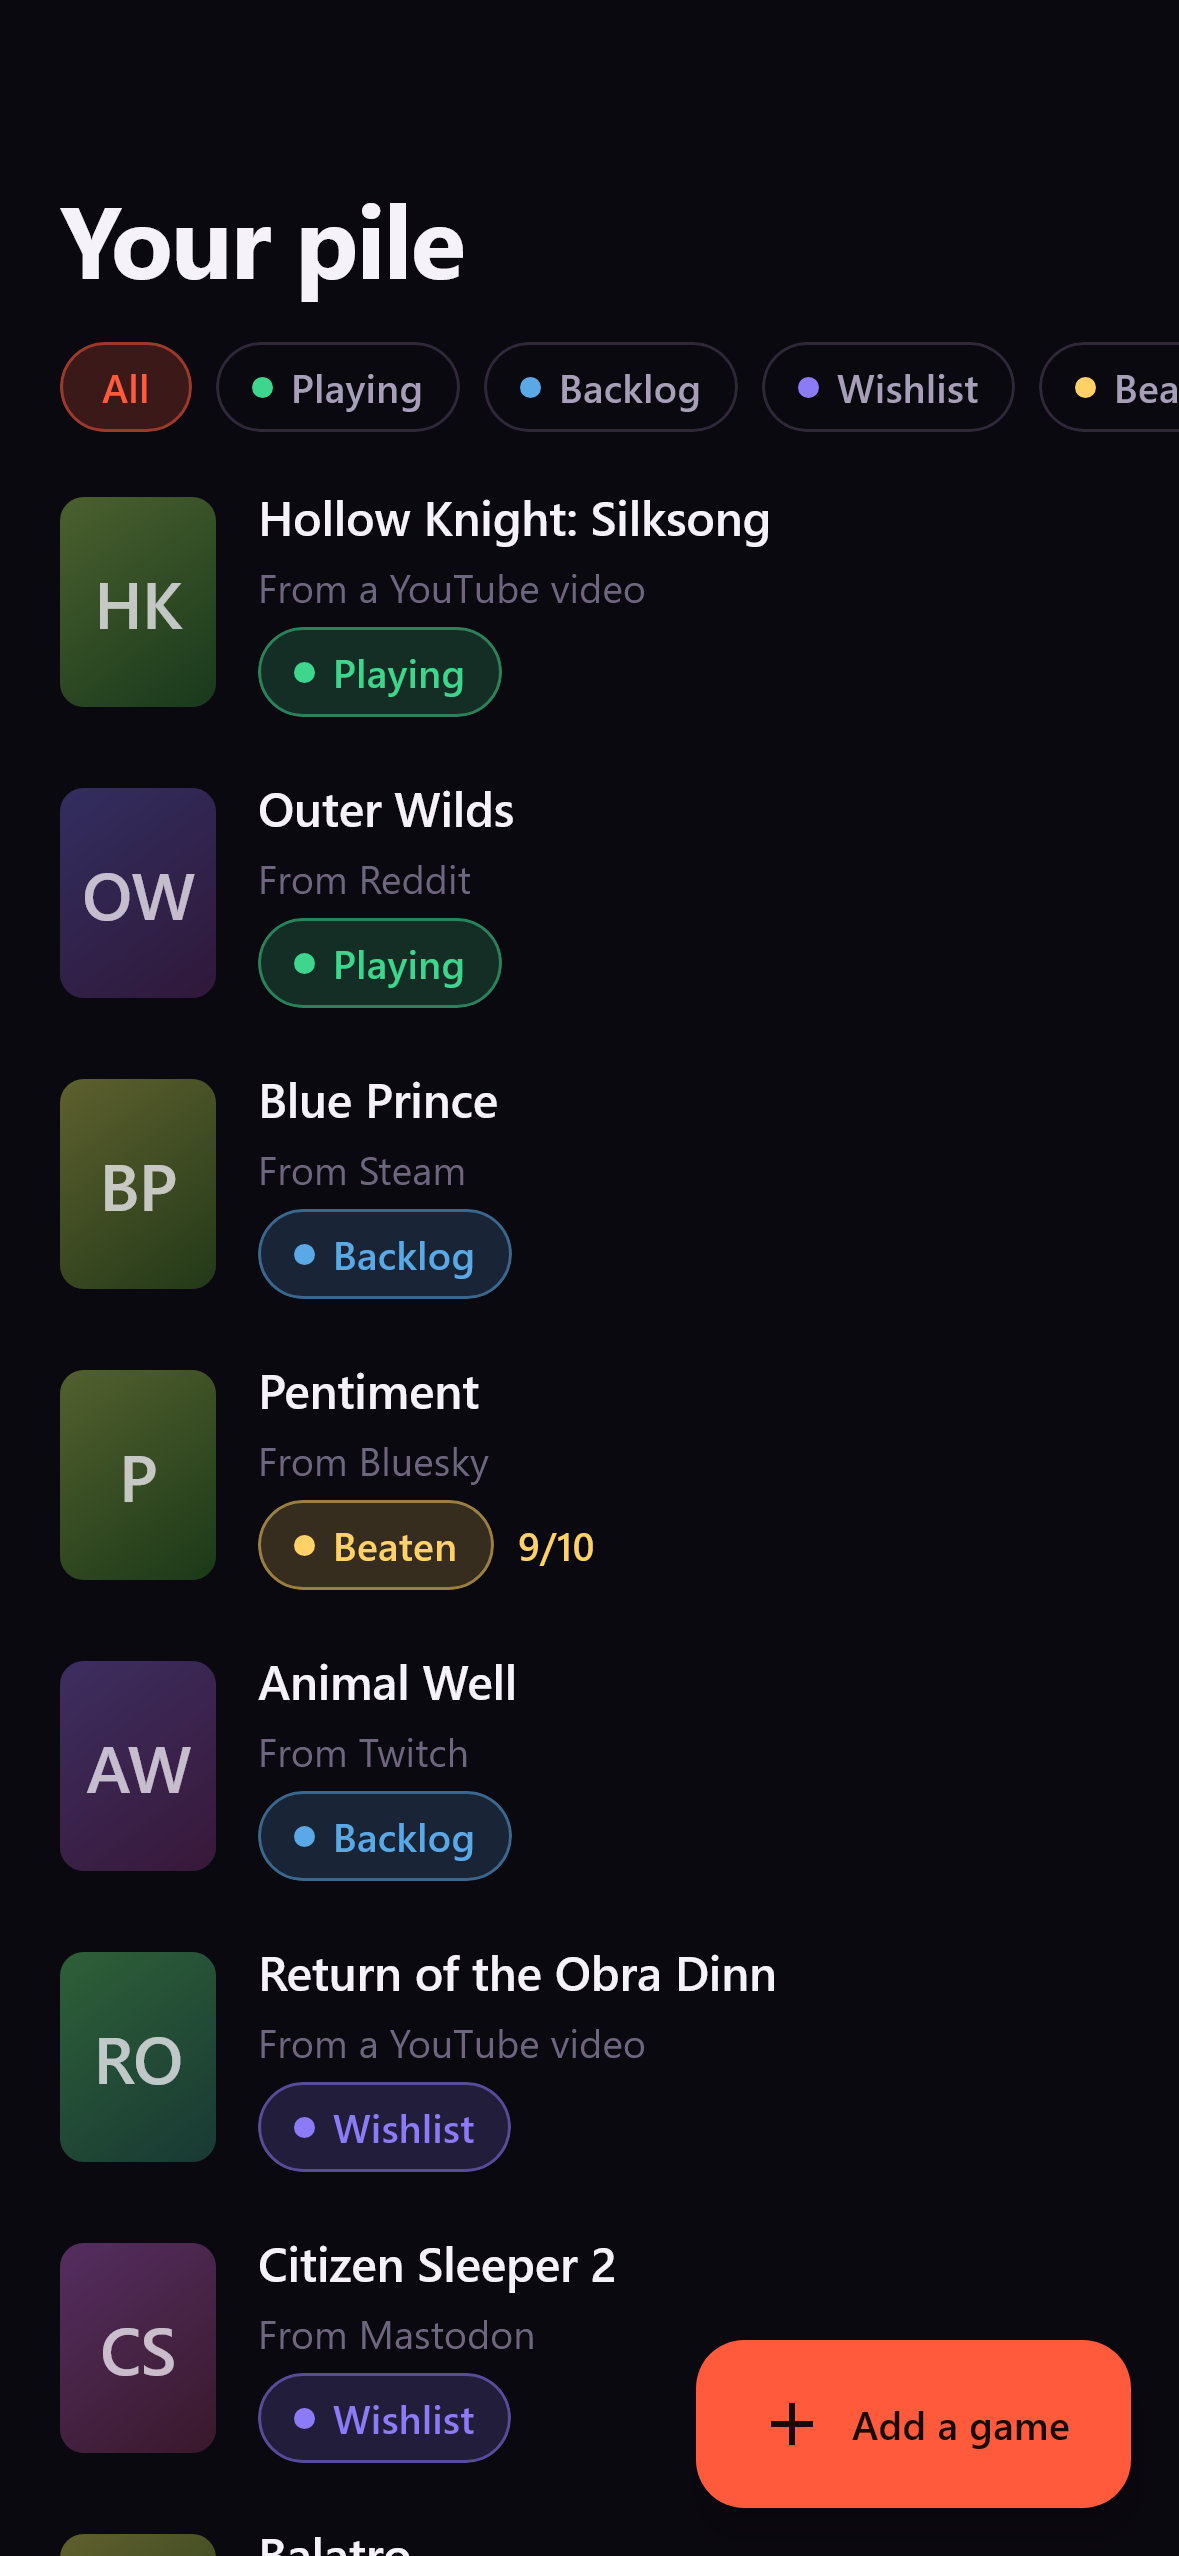The width and height of the screenshot is (1179, 2556).
Task: Toggle the Playing status badge on Outer Wilds
Action: 380,963
